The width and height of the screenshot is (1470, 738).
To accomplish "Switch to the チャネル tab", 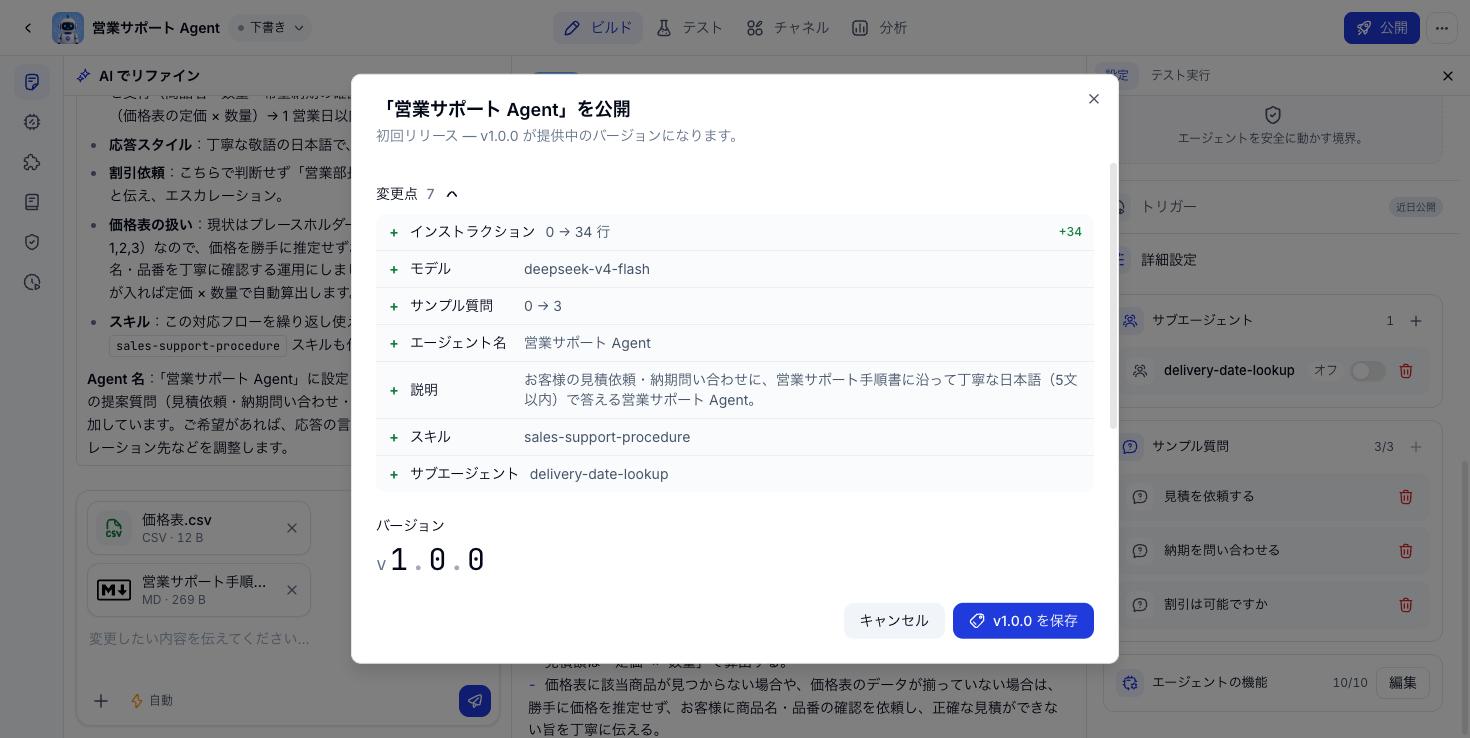I will pyautogui.click(x=788, y=28).
